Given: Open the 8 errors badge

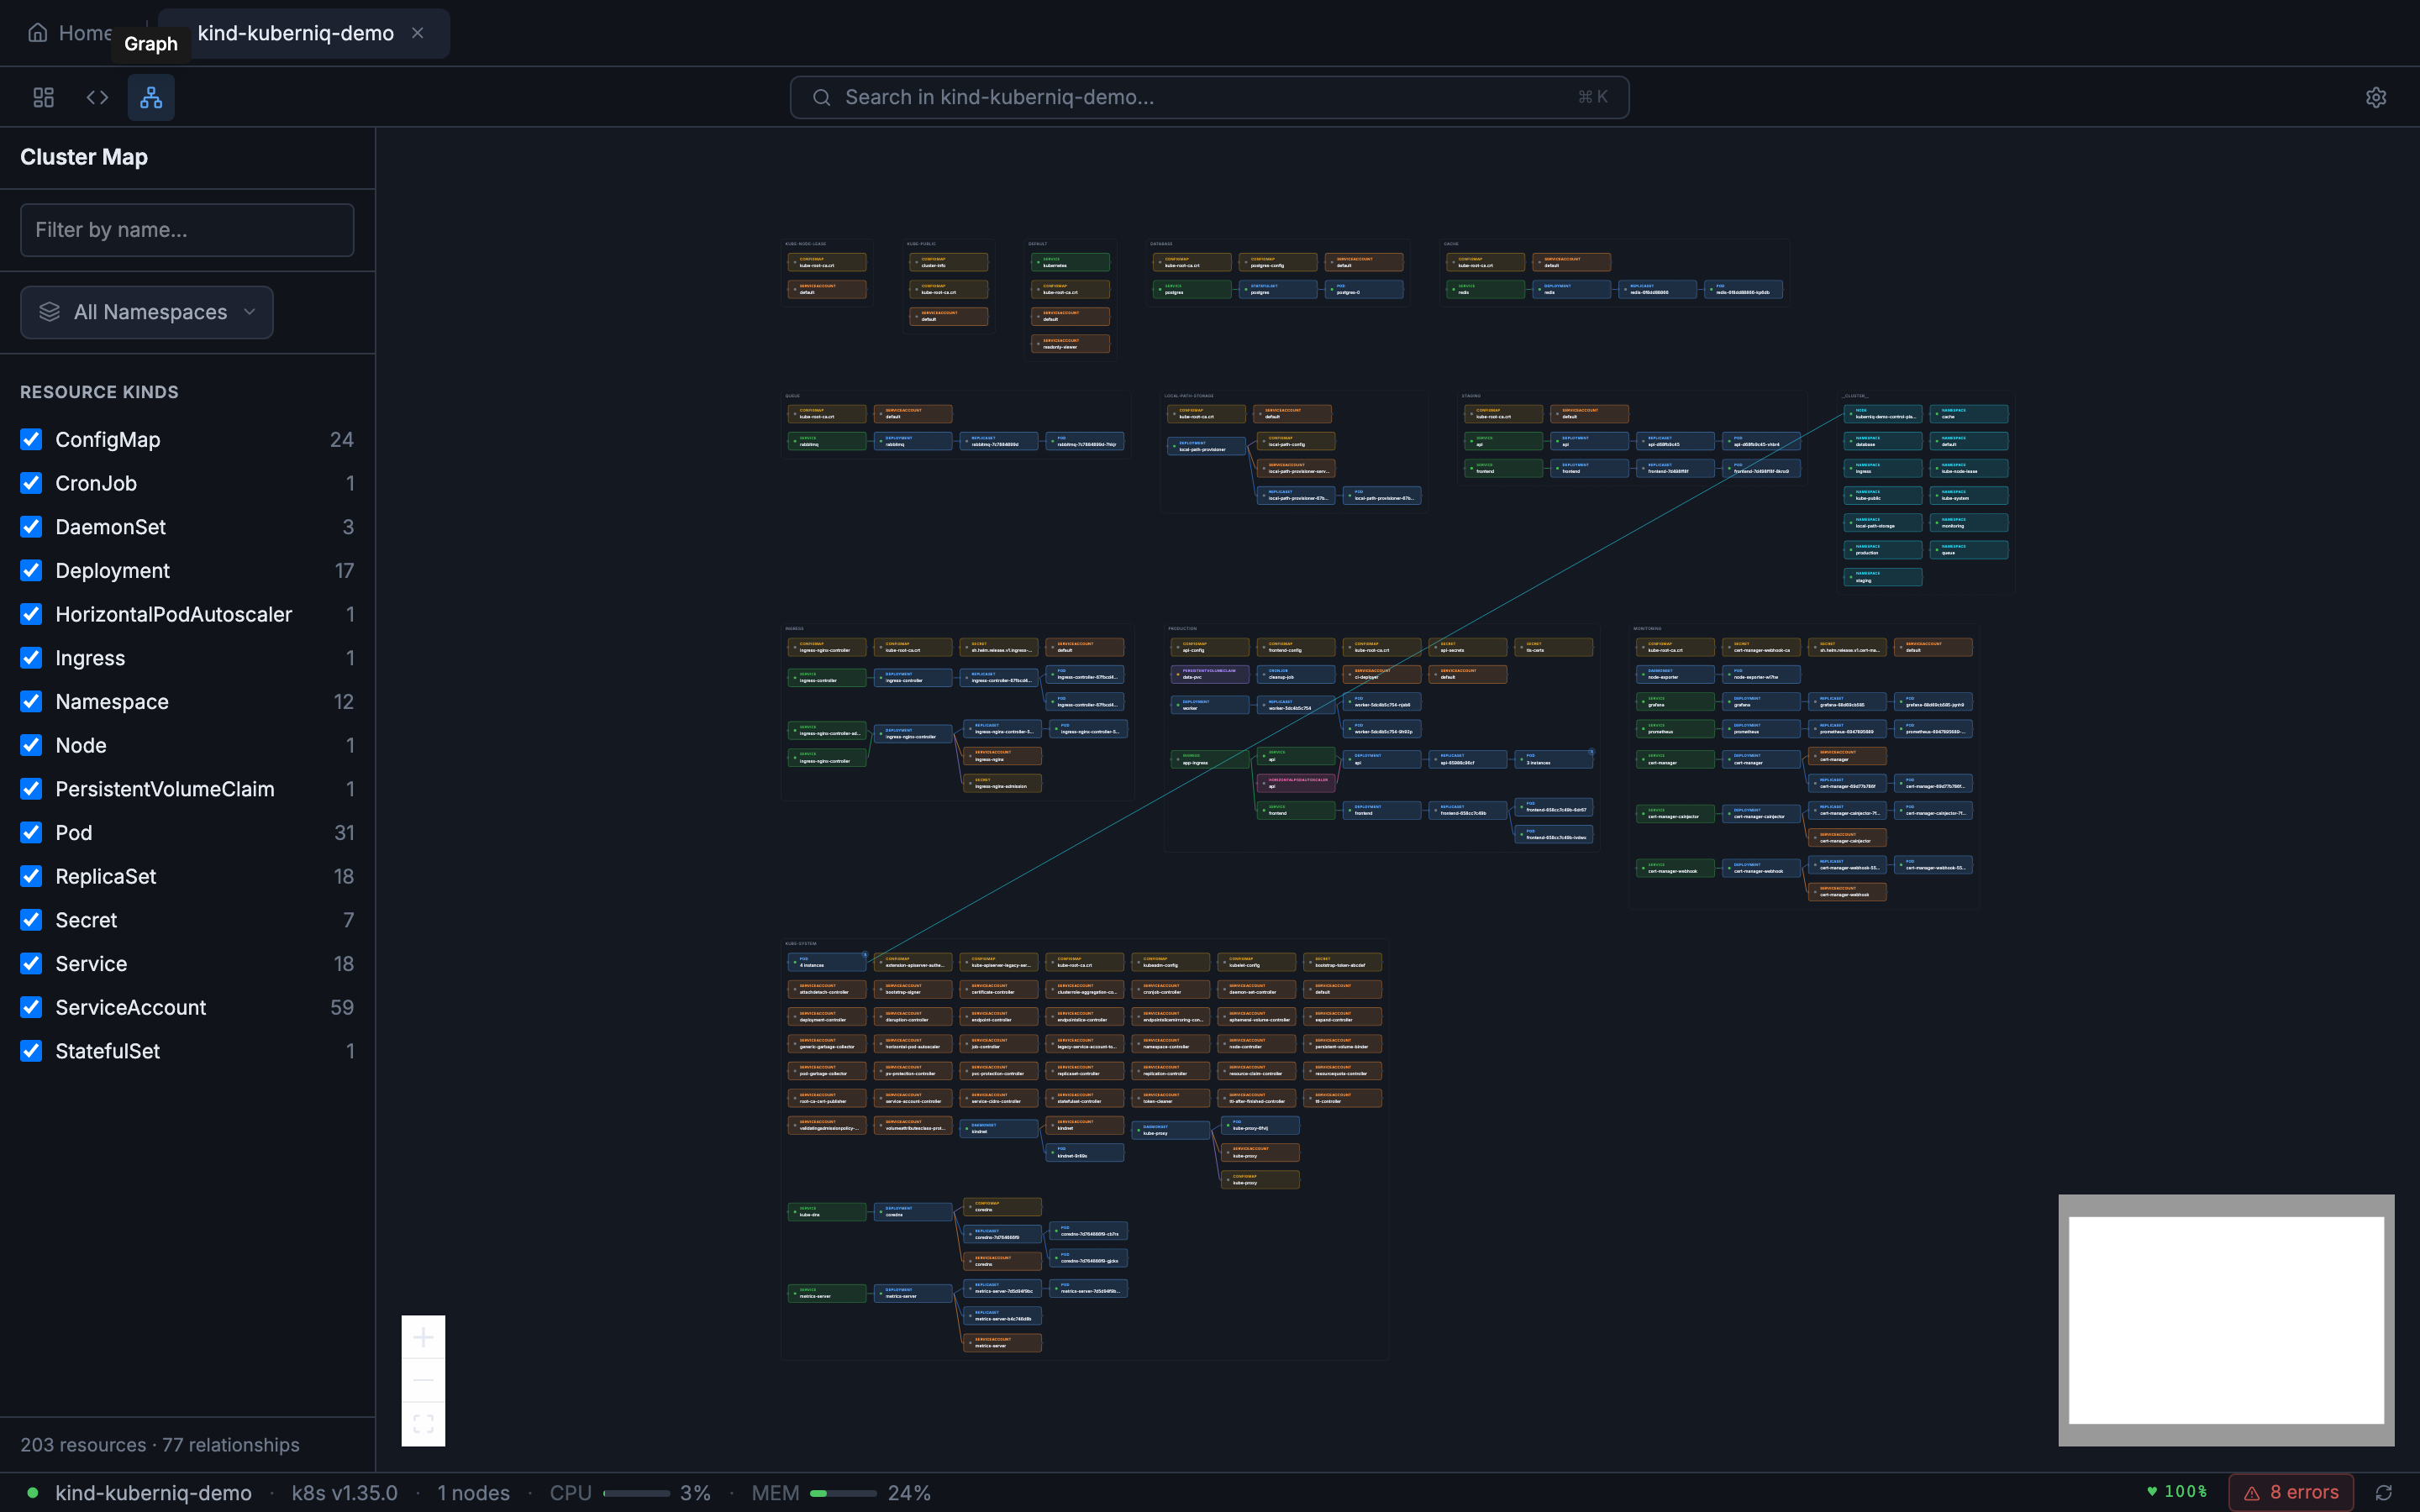Looking at the screenshot, I should (2291, 1492).
